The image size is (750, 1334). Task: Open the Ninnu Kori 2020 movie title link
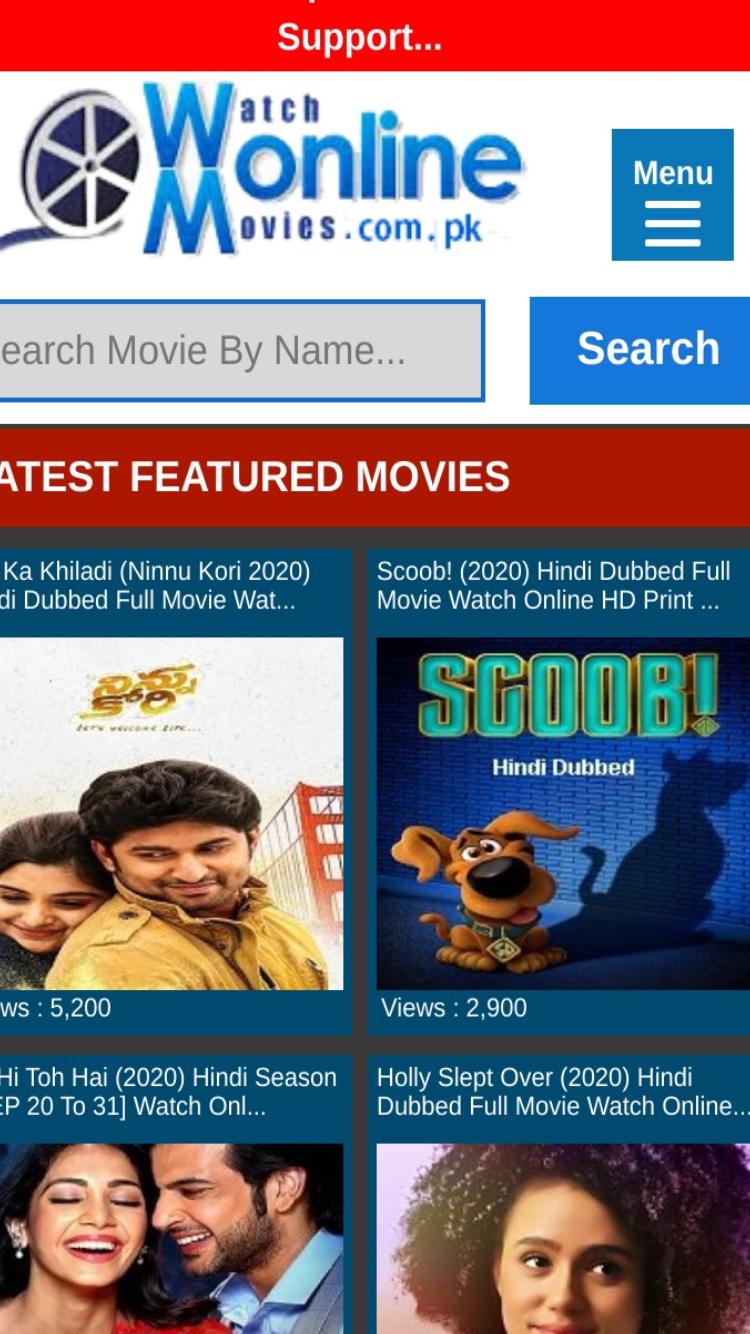155,586
